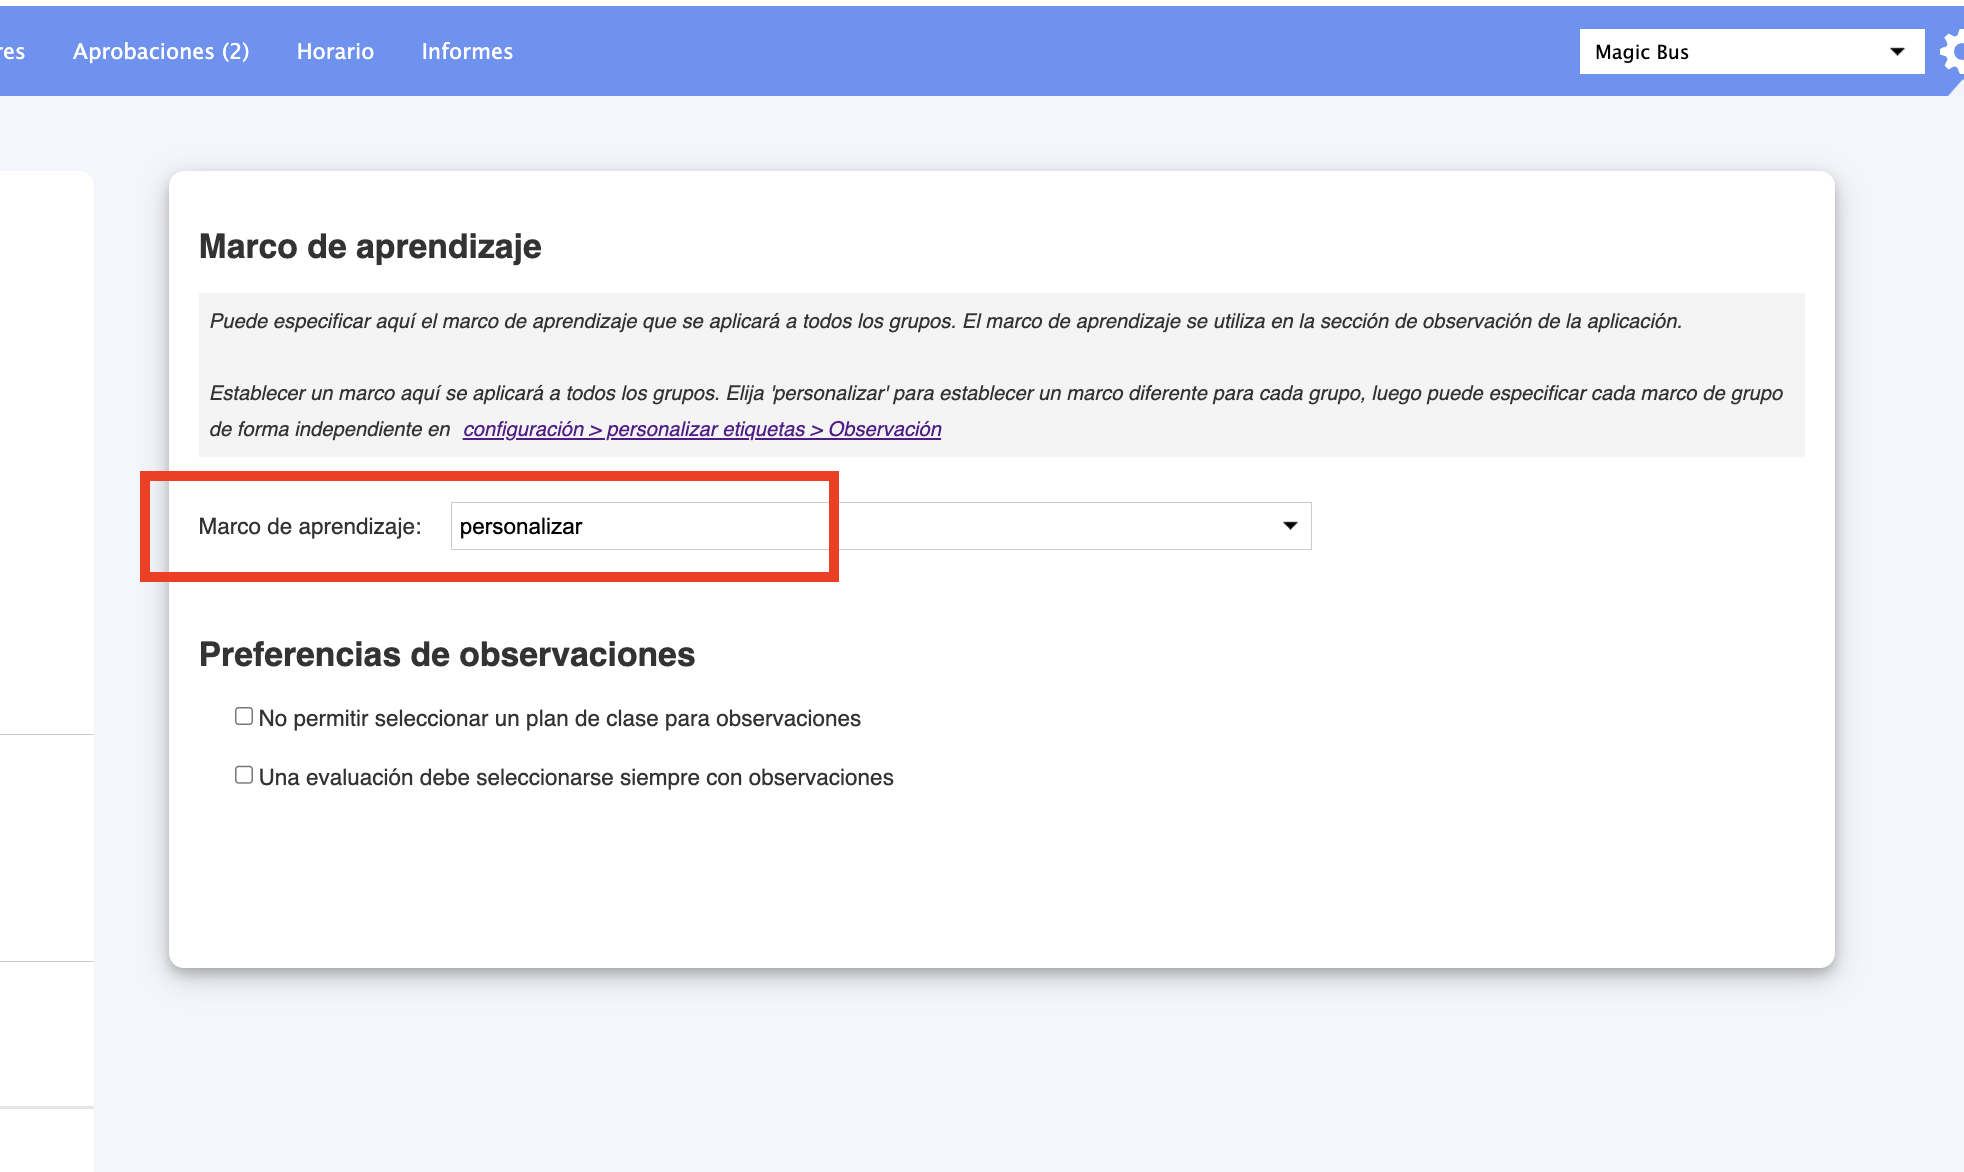Click the 'Marco de aprendizaje:' field label
Image resolution: width=1964 pixels, height=1172 pixels.
310,526
